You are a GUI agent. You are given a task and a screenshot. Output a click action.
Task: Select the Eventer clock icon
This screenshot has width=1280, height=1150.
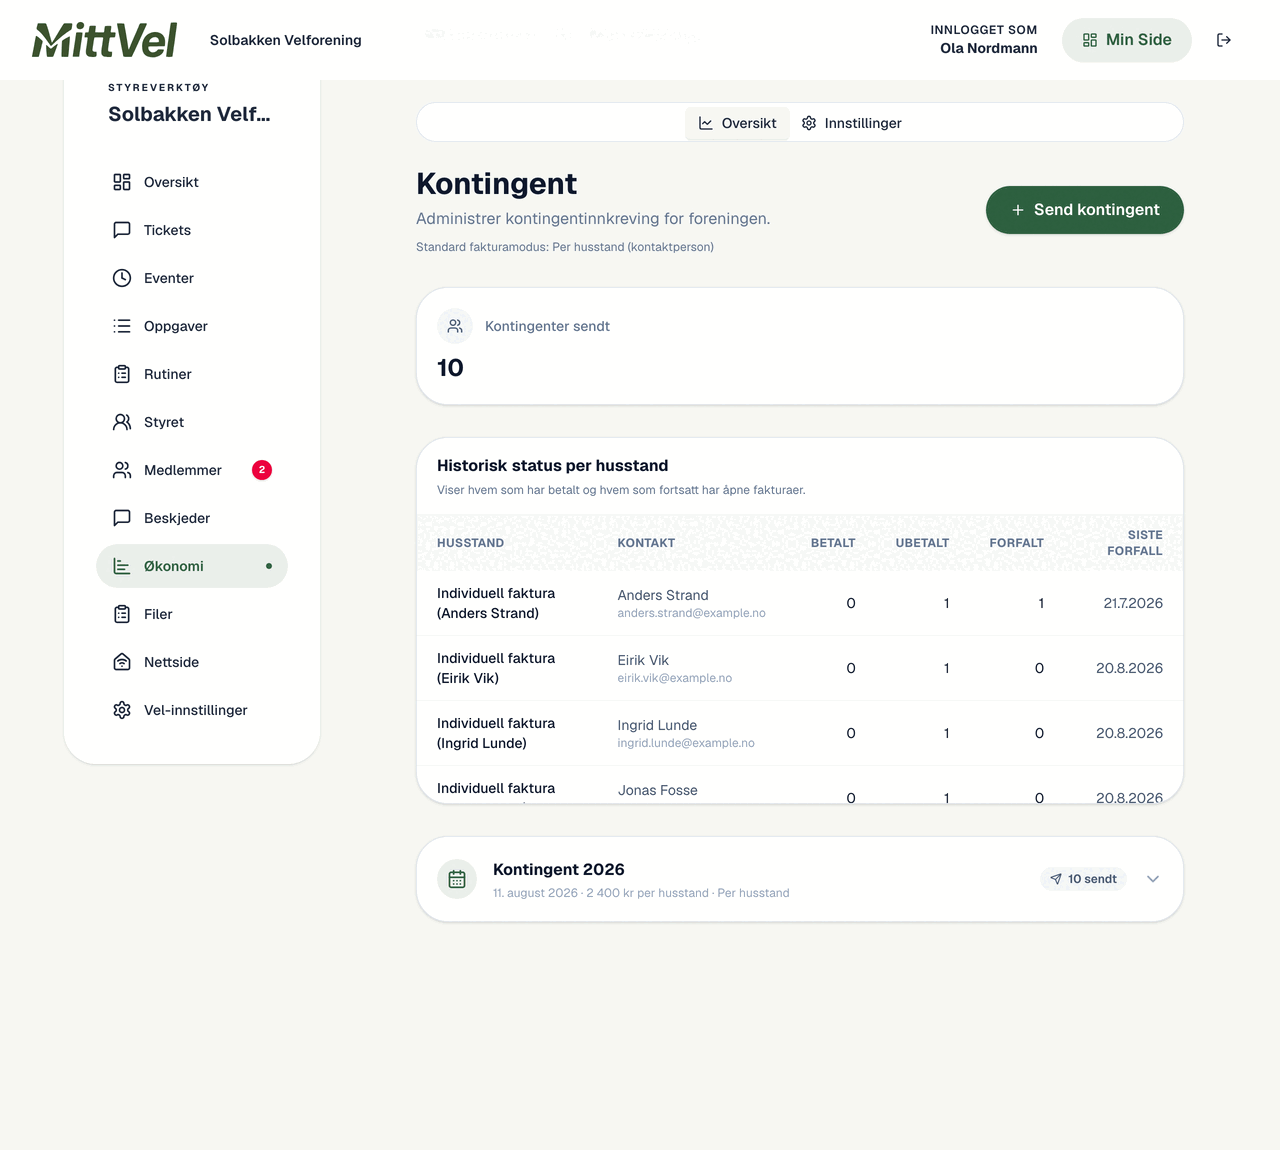[122, 278]
